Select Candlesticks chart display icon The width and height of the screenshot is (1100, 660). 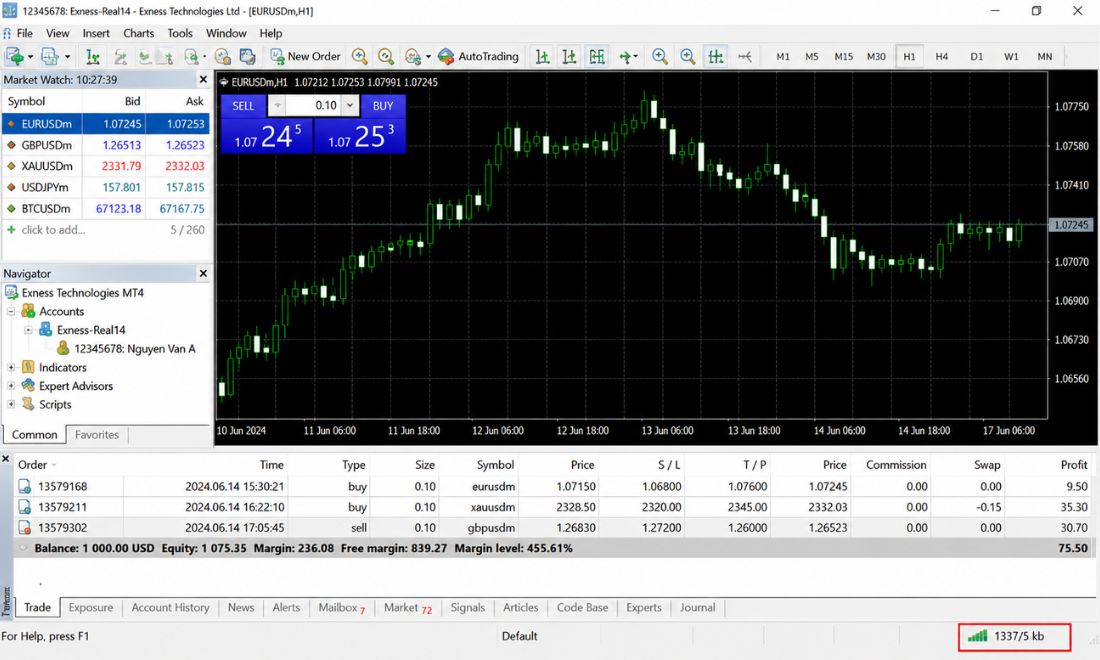point(569,56)
